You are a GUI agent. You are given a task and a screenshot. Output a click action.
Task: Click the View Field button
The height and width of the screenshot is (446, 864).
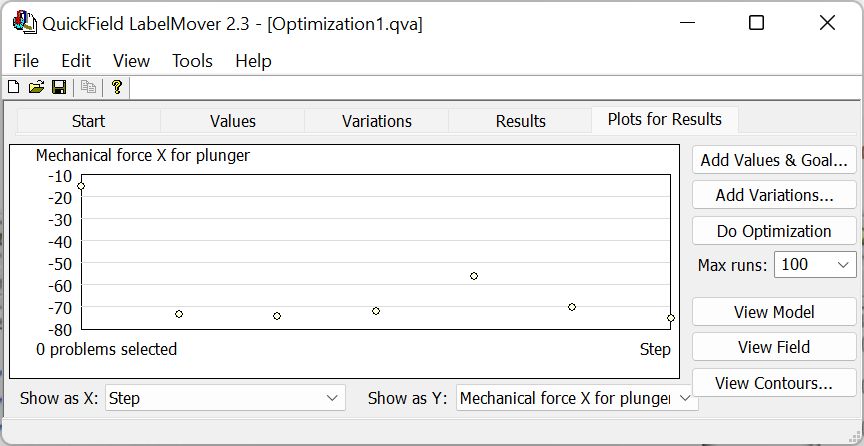click(x=774, y=347)
